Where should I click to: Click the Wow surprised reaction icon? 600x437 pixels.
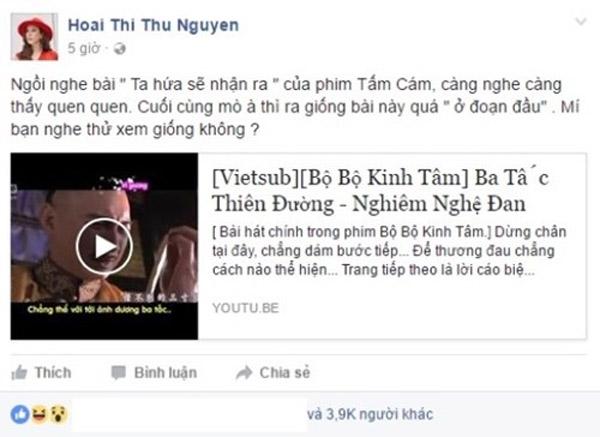59,414
